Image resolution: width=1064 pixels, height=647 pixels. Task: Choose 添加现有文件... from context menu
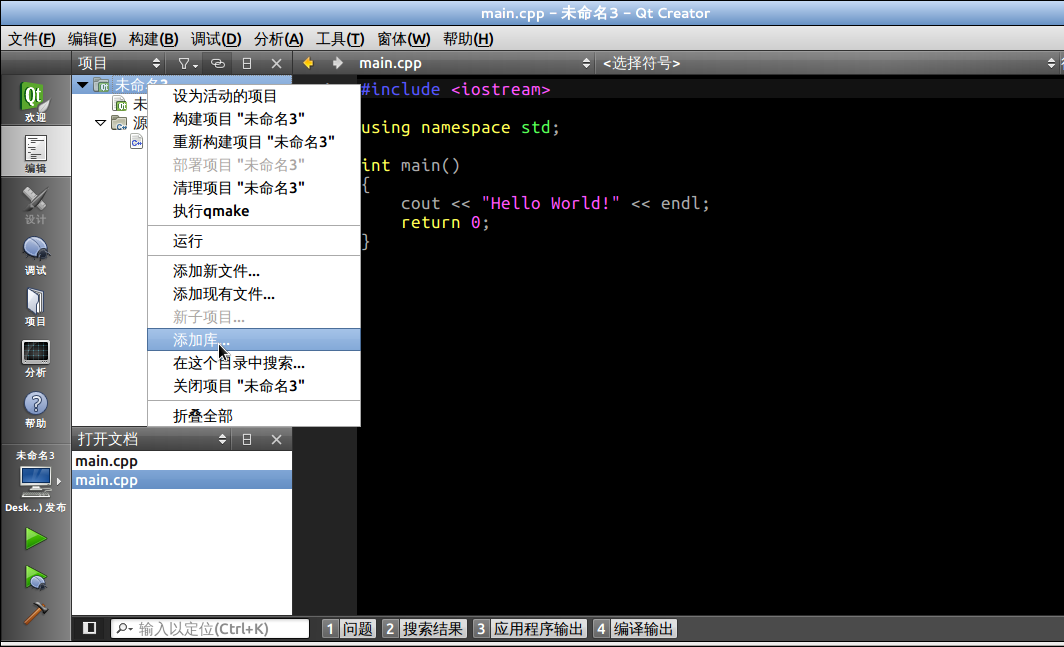click(254, 295)
